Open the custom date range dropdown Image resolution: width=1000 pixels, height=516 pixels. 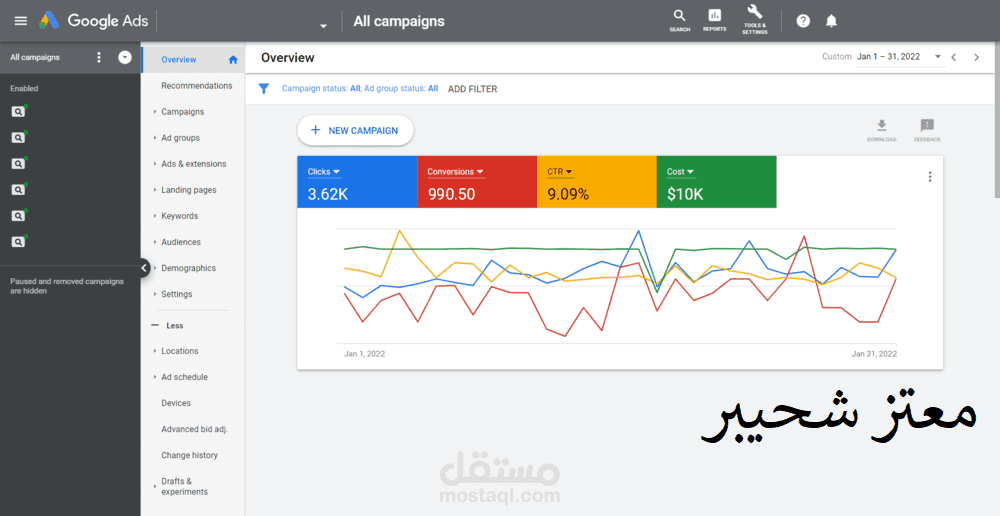[938, 56]
